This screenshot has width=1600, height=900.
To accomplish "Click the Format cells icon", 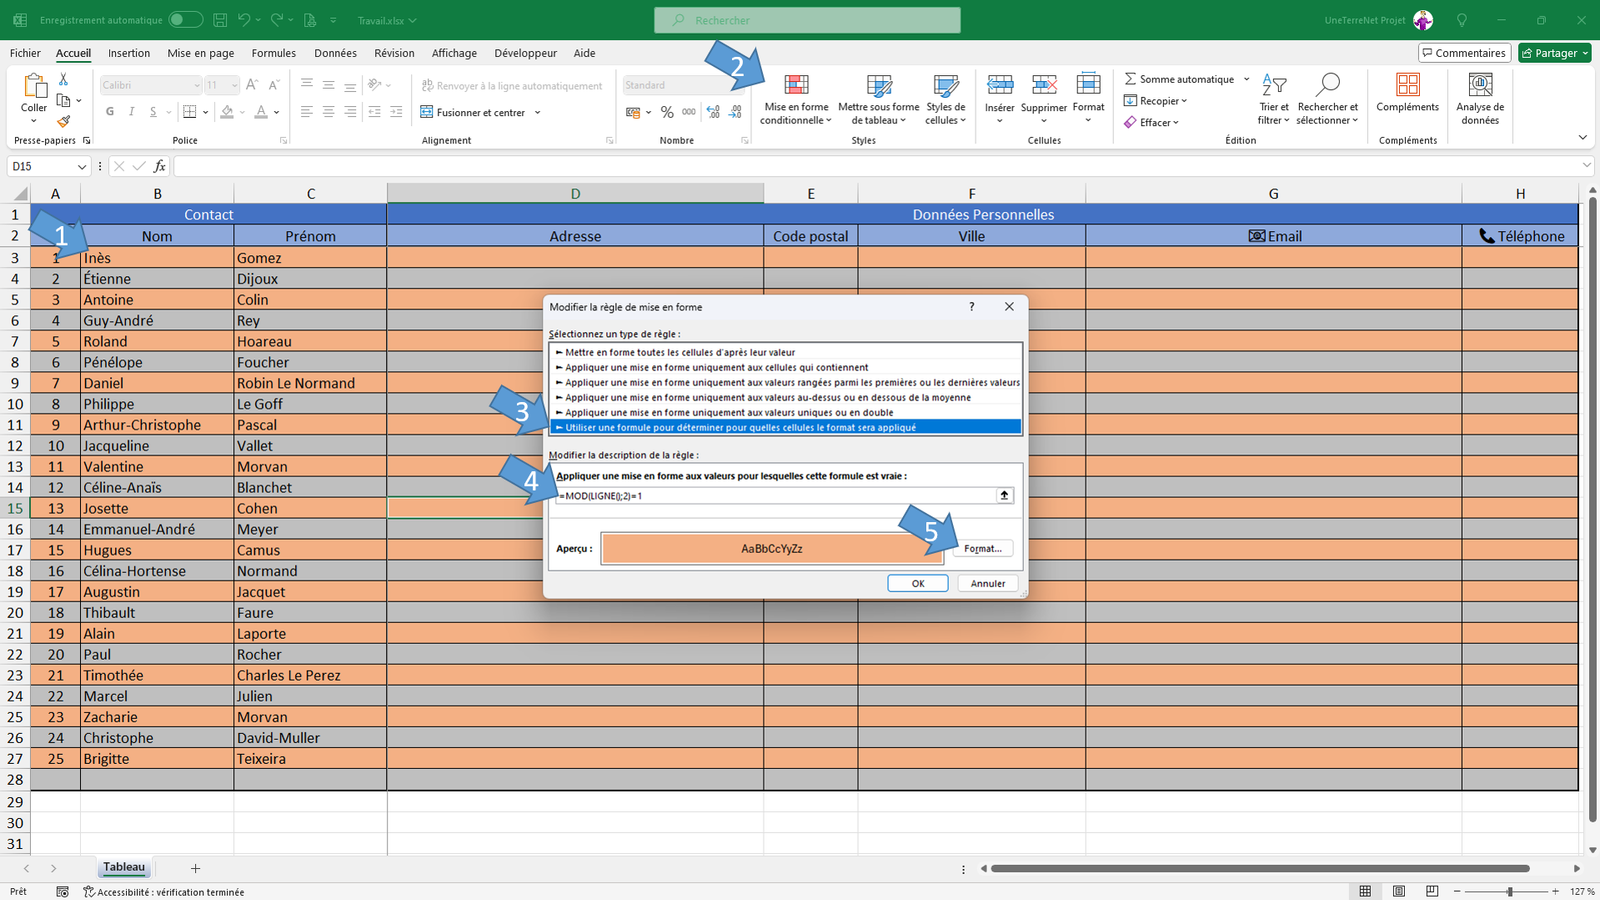I will (1088, 85).
